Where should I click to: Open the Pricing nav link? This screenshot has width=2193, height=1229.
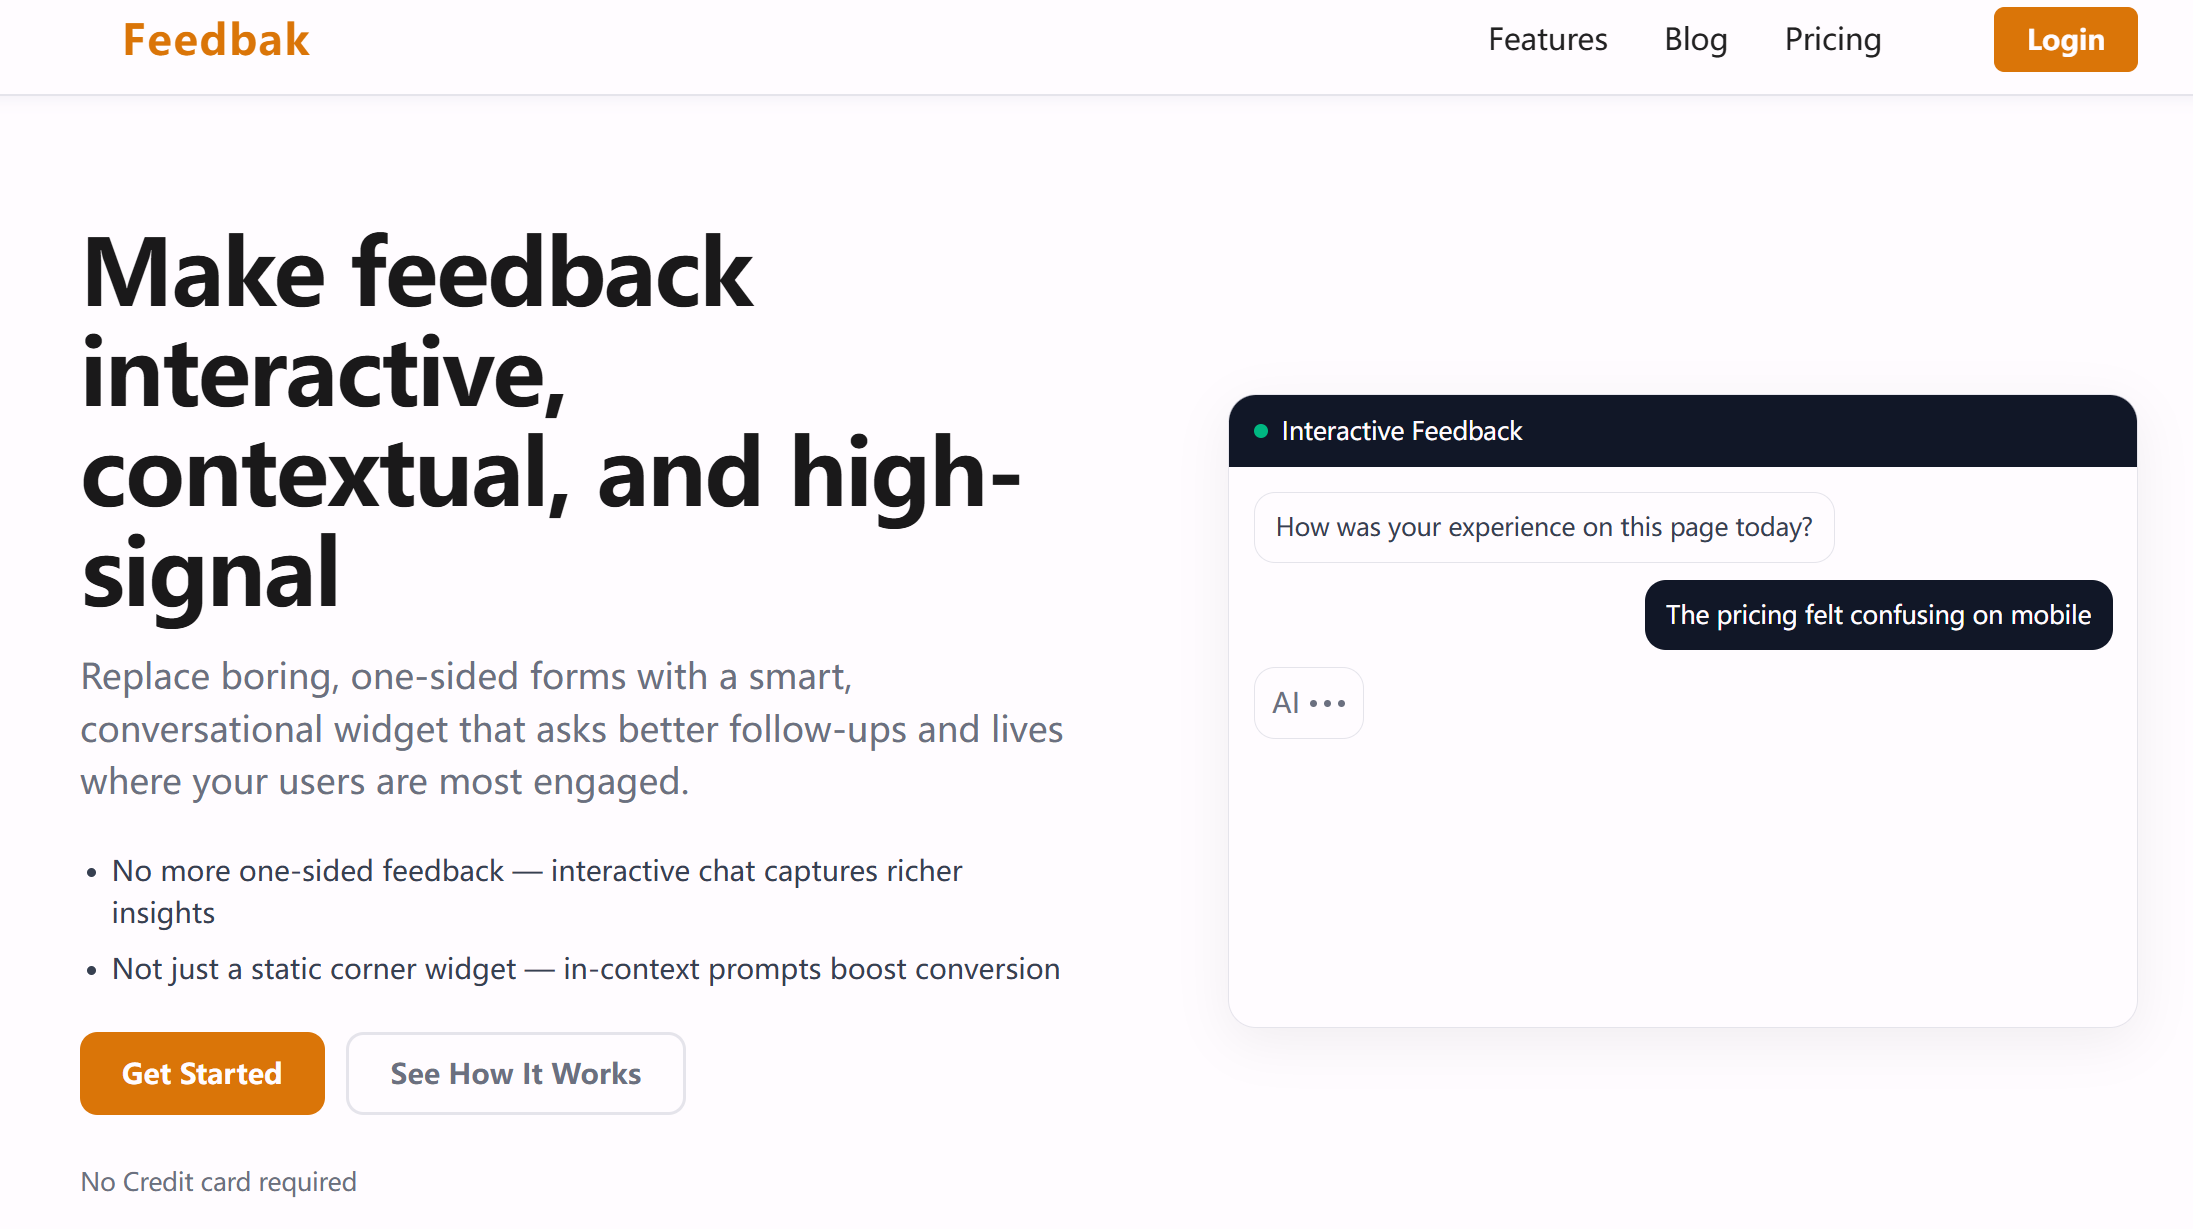[1832, 39]
